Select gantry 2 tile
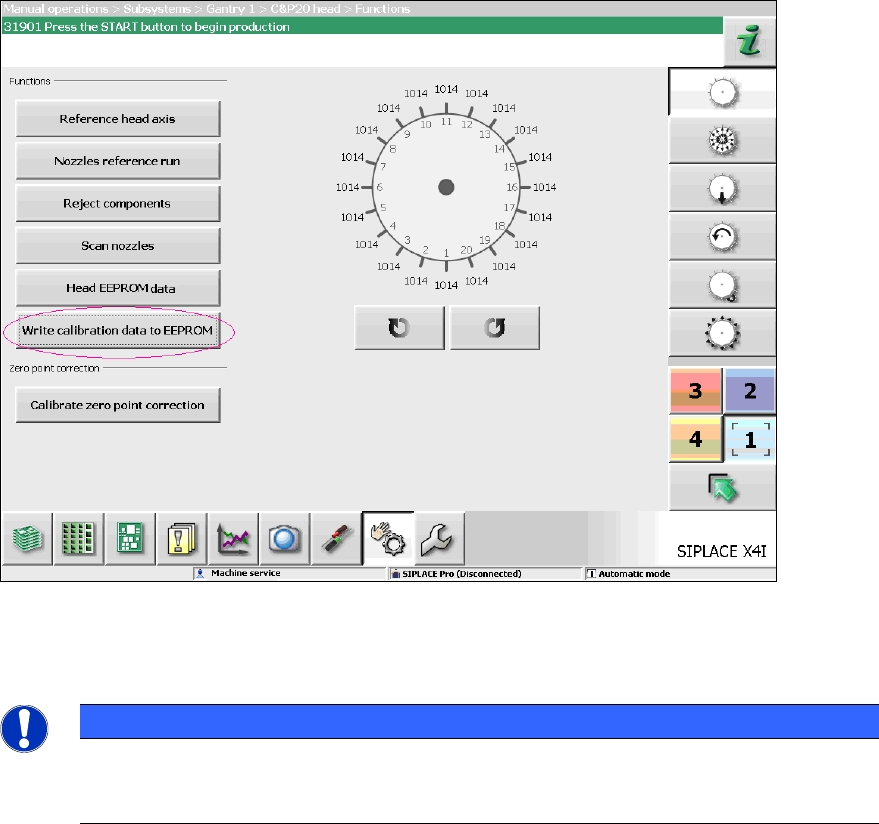This screenshot has width=879, height=824. tap(750, 391)
